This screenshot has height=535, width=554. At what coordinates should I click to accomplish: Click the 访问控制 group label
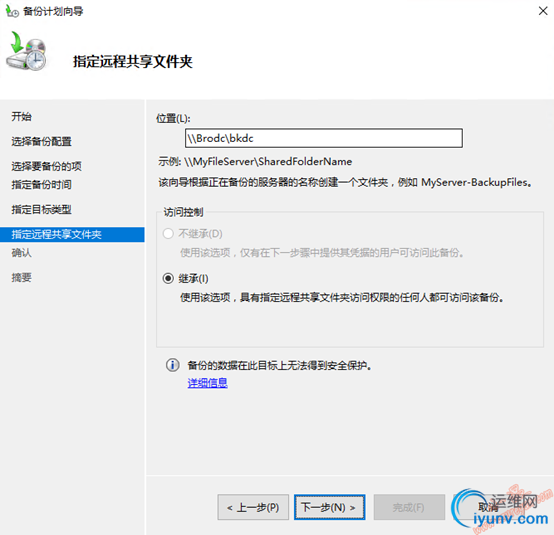tap(183, 212)
